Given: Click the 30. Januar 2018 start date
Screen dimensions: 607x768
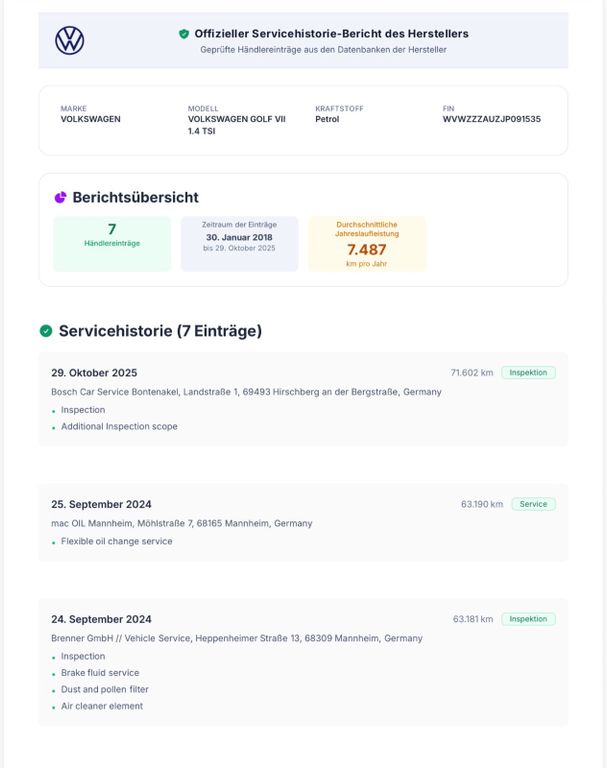Looking at the screenshot, I should point(239,238).
